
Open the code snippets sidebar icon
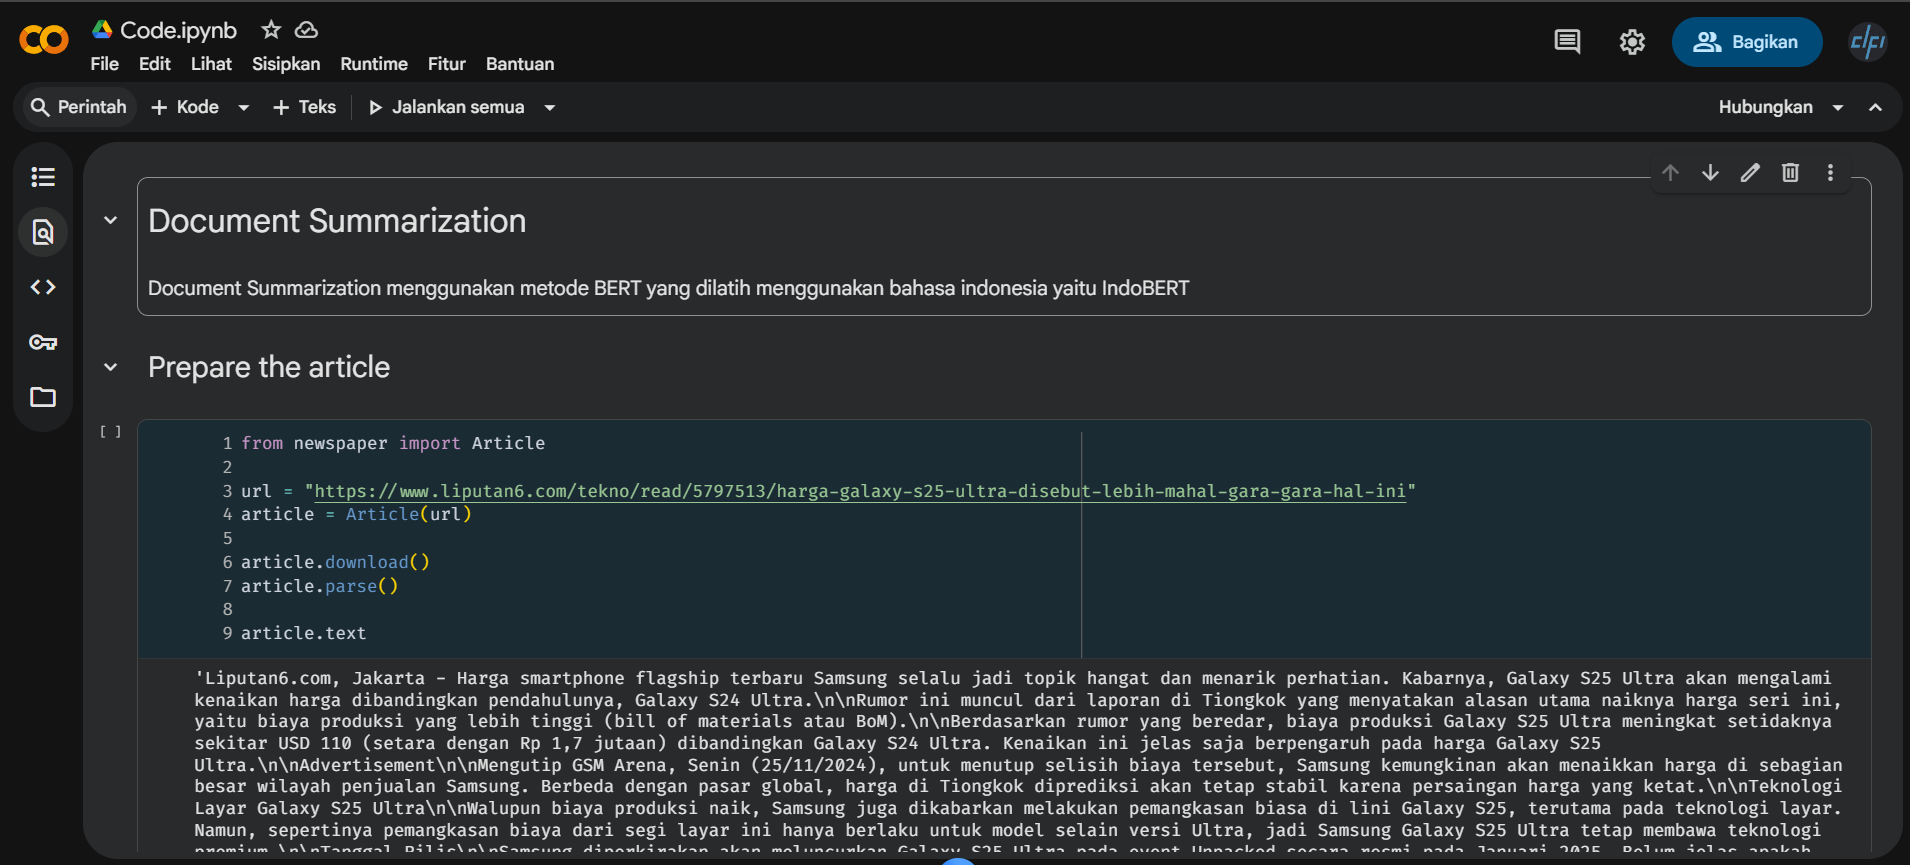43,287
